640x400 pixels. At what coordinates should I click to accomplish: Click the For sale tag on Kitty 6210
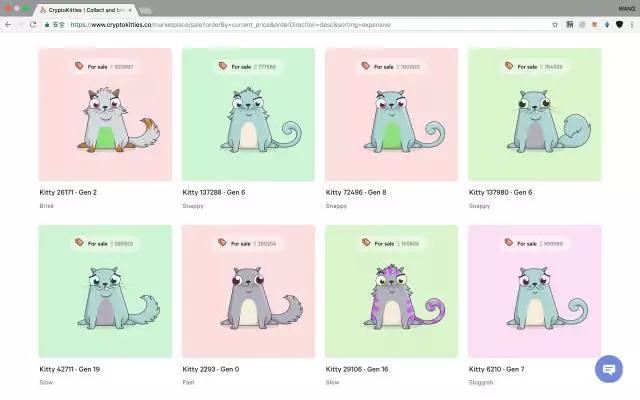(534, 243)
